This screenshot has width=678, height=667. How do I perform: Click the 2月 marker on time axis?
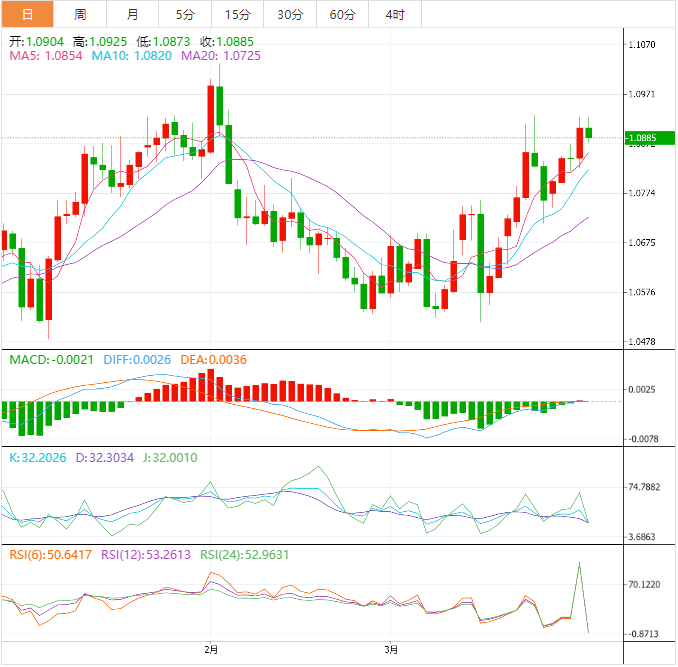point(210,649)
